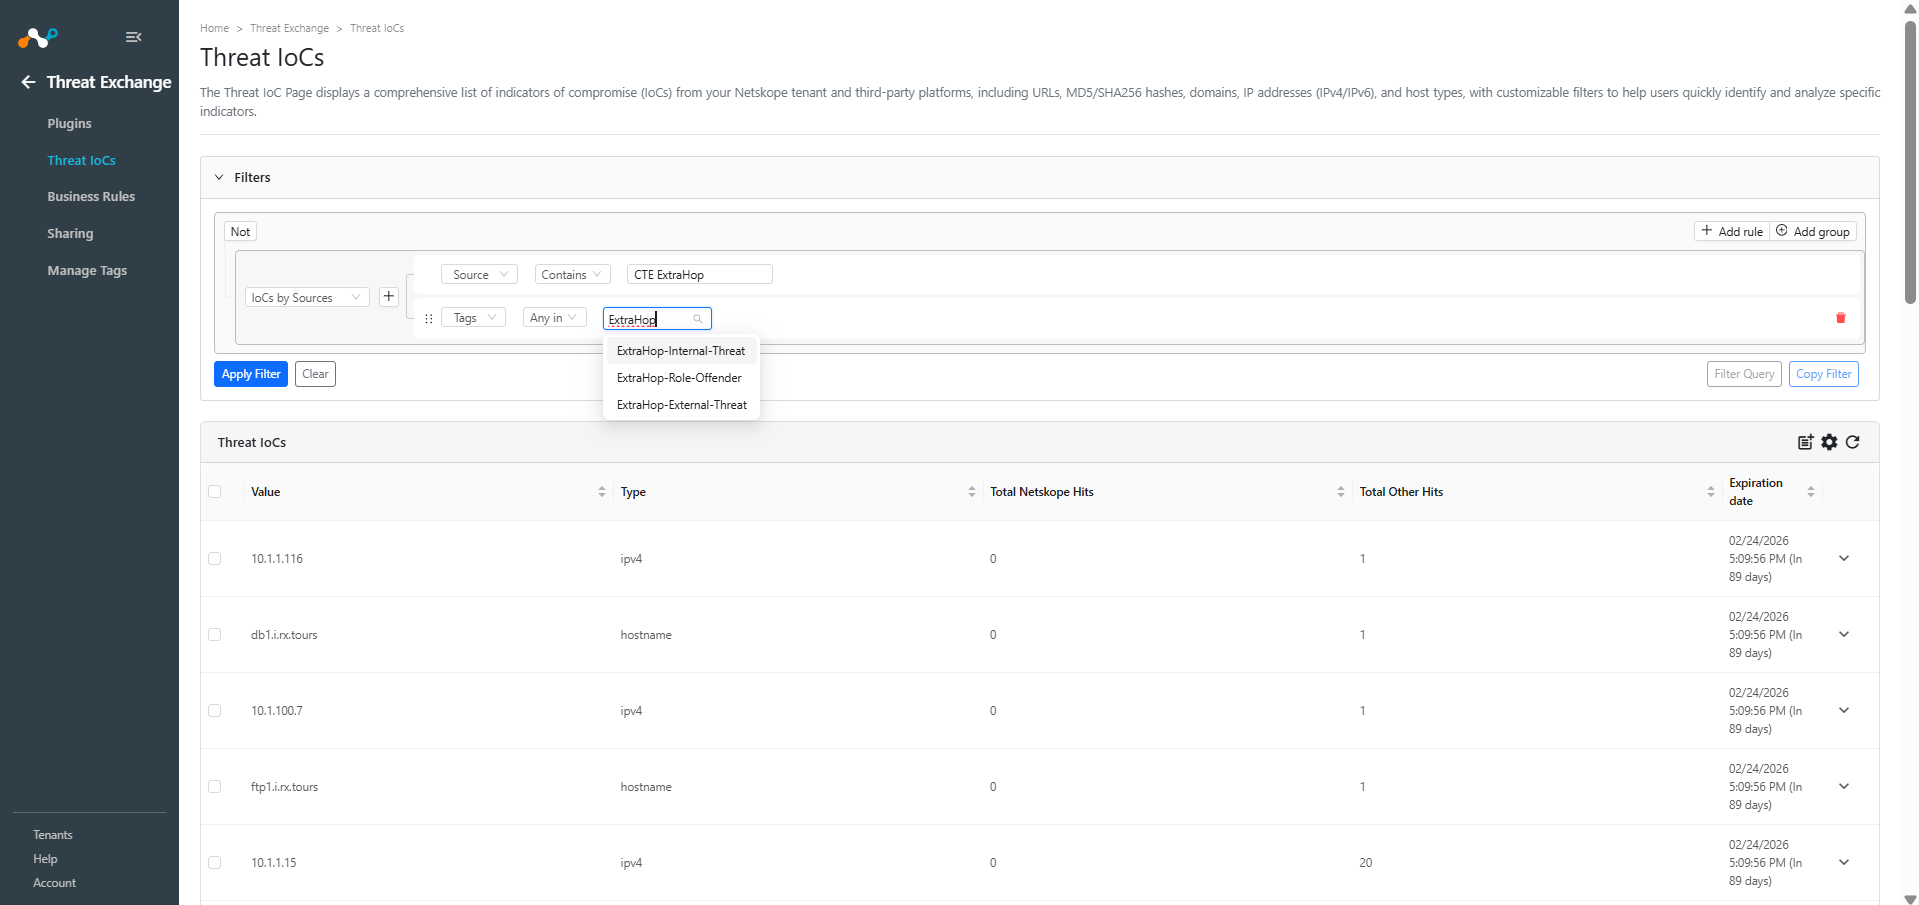This screenshot has width=1919, height=905.
Task: Check the box for row ftp1.i.rx.tours
Action: pos(215,786)
